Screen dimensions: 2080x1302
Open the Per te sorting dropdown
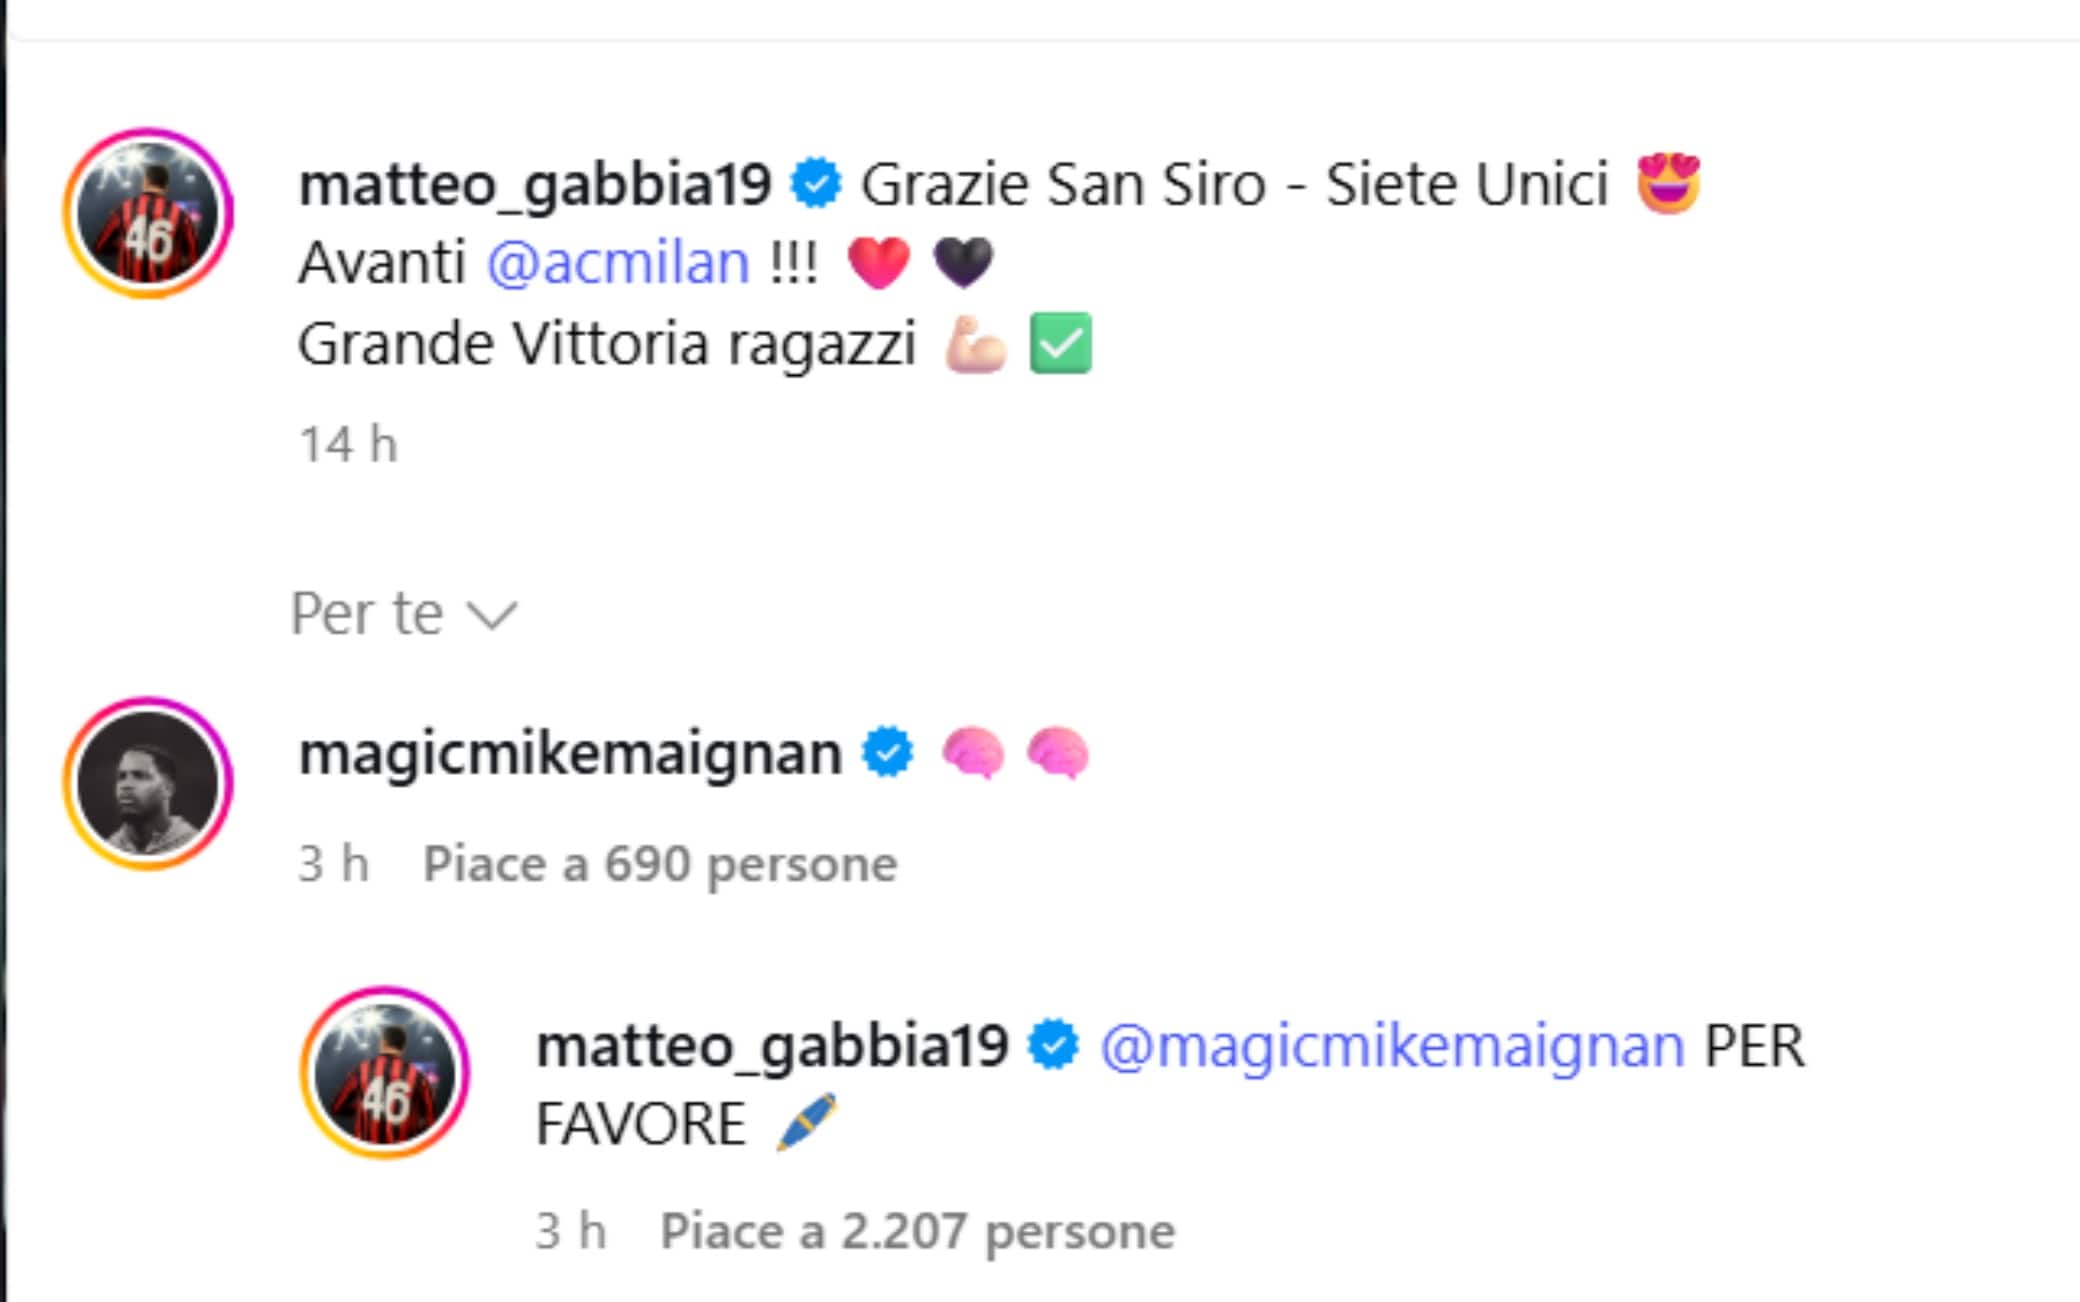point(368,612)
